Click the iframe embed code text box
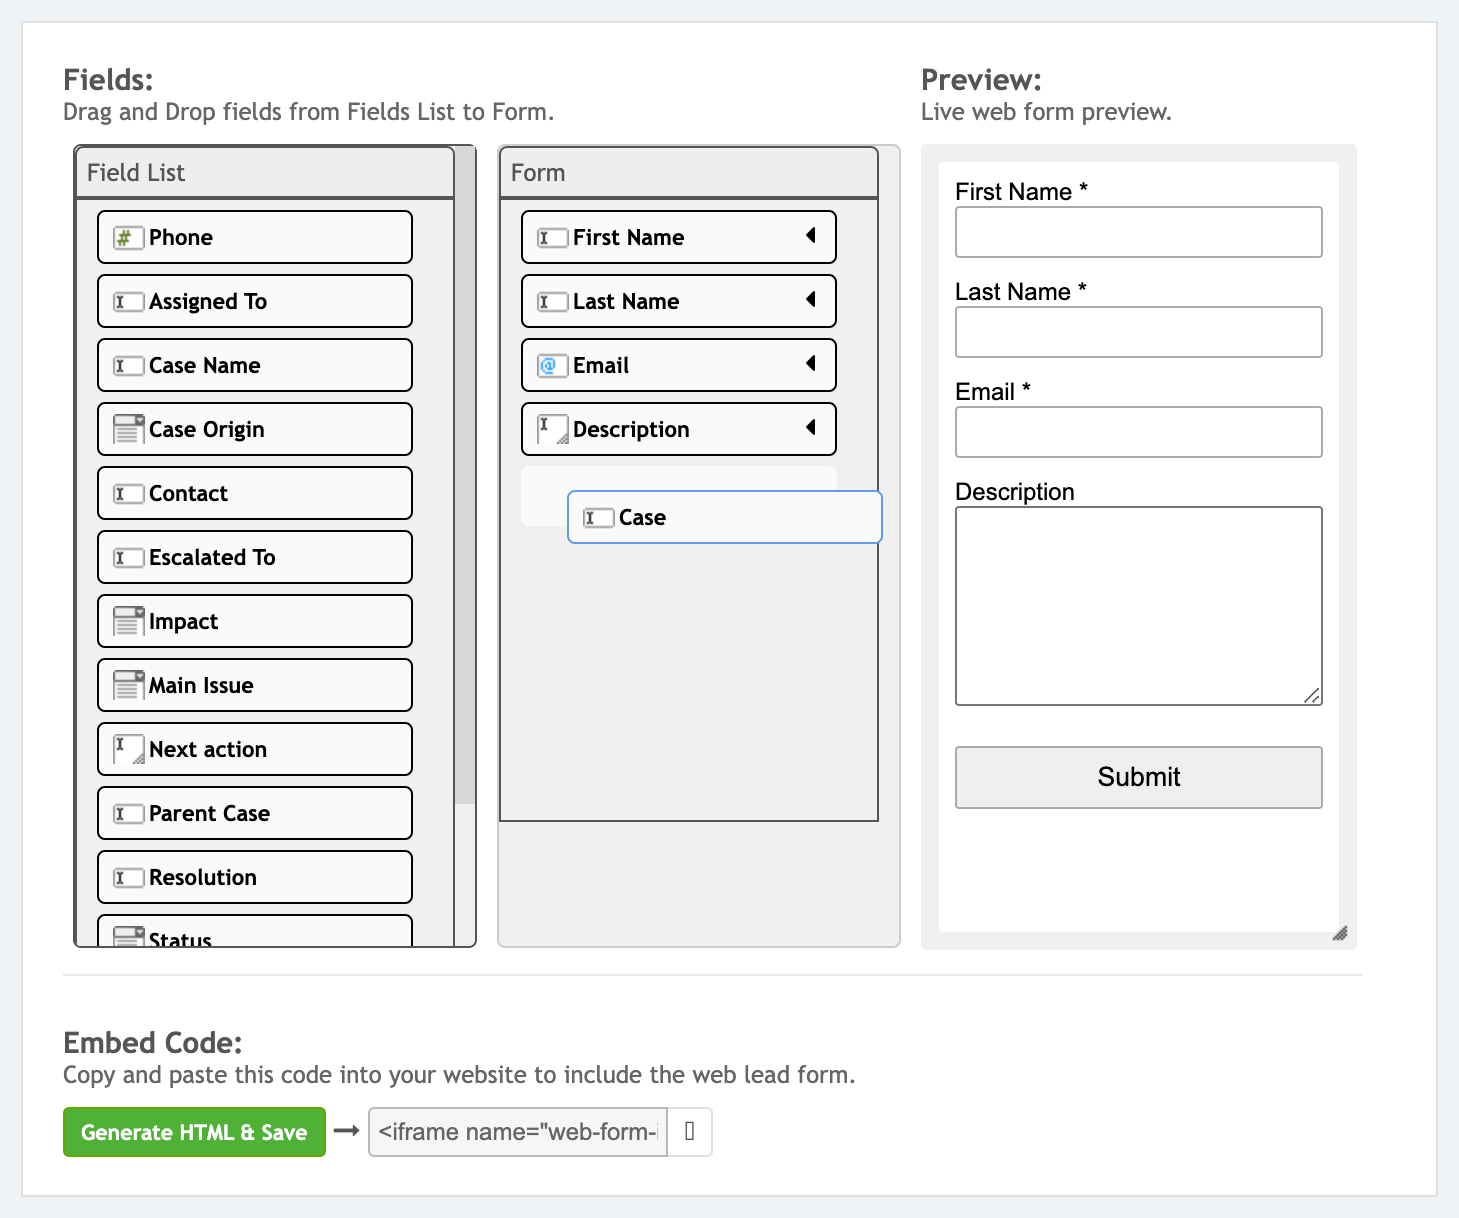The height and width of the screenshot is (1218, 1459). (518, 1132)
